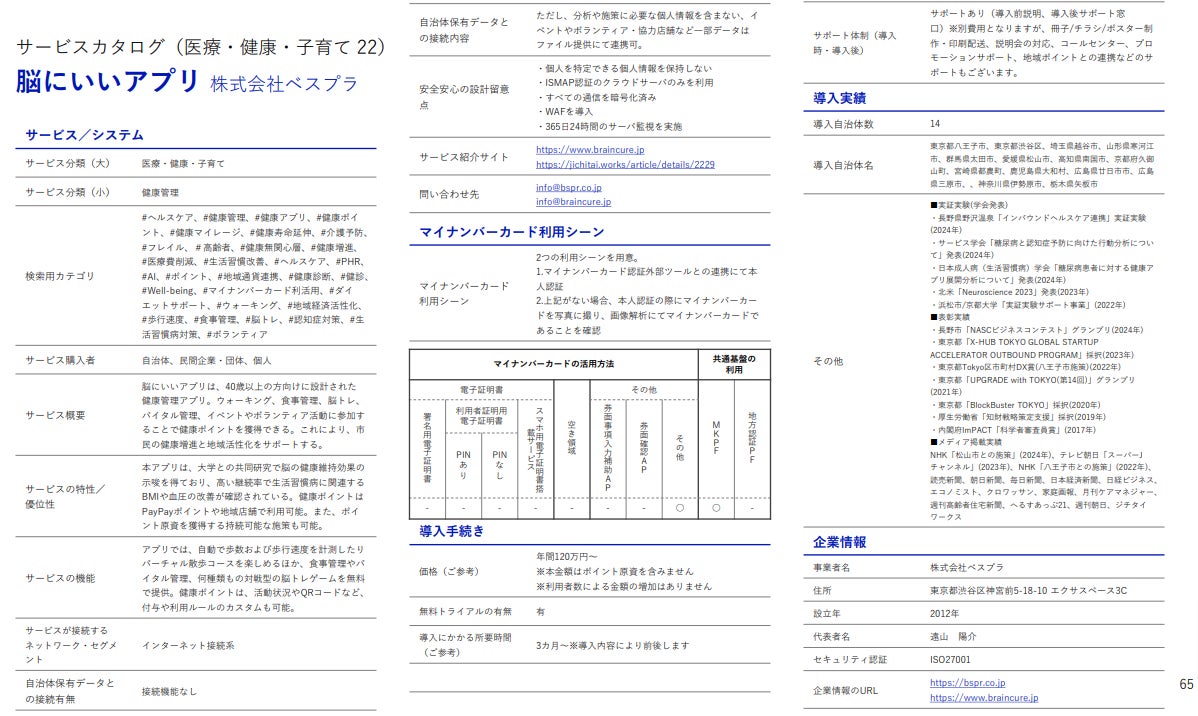Click the 価格（ご参考） row label
Image resolution: width=1198 pixels, height=716 pixels.
[448, 572]
